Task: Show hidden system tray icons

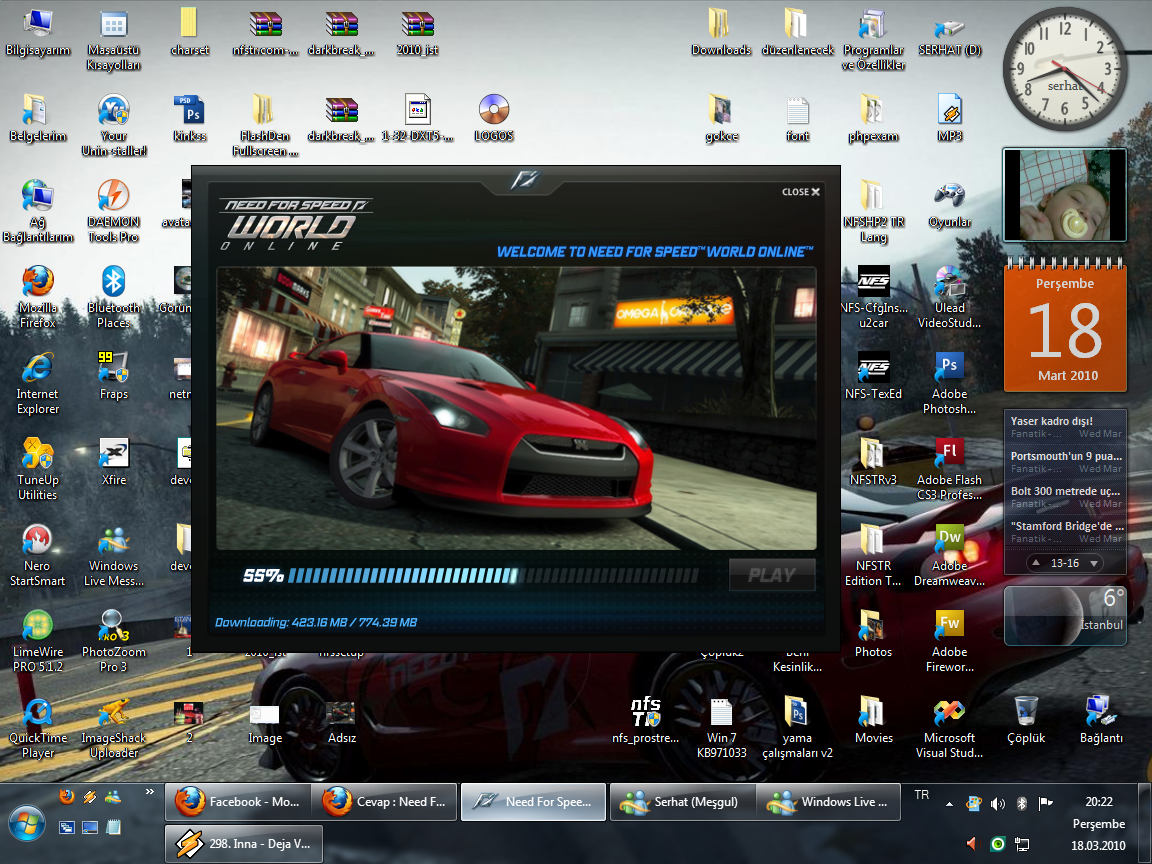Action: click(x=949, y=804)
